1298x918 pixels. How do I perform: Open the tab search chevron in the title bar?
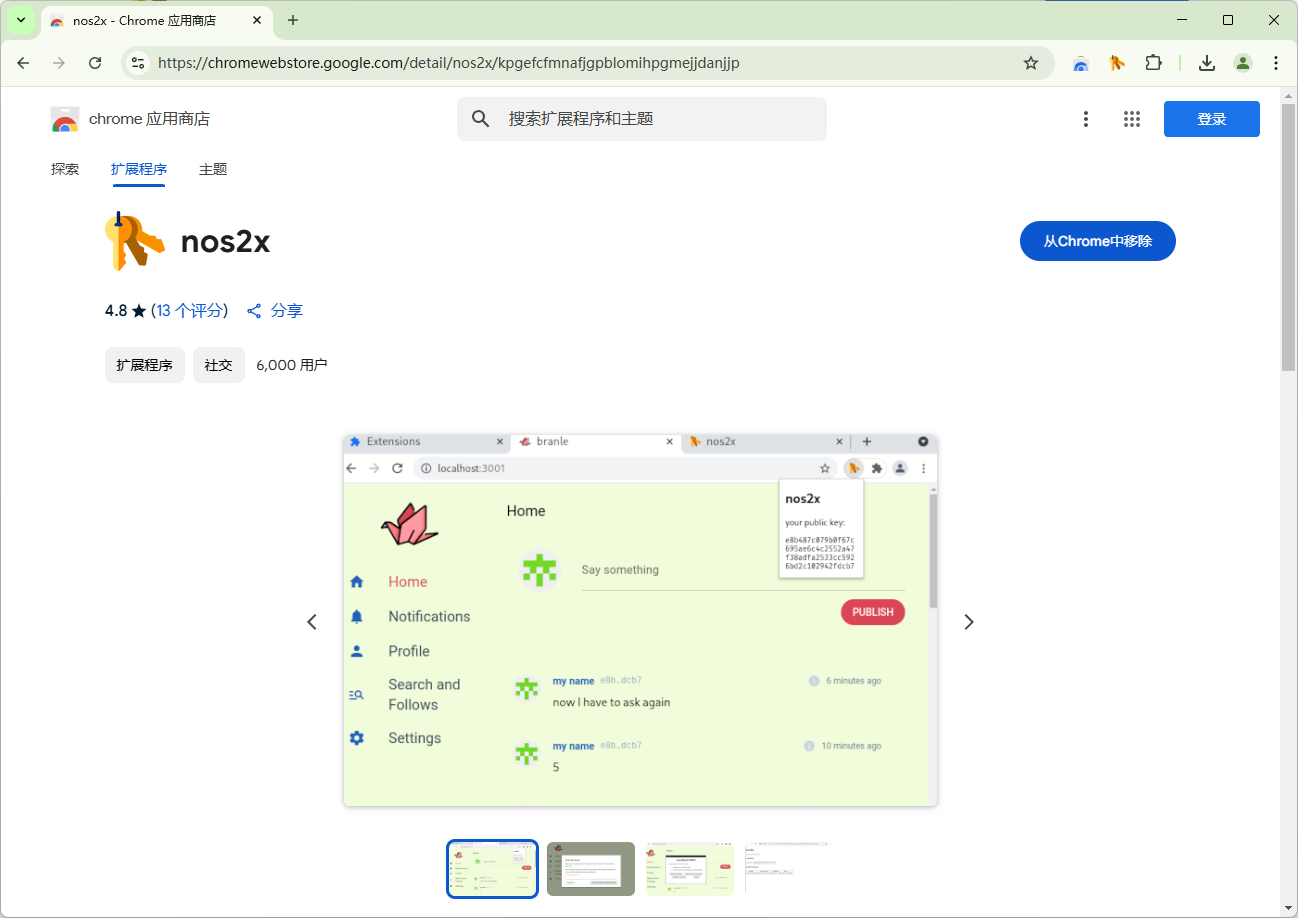tap(20, 20)
